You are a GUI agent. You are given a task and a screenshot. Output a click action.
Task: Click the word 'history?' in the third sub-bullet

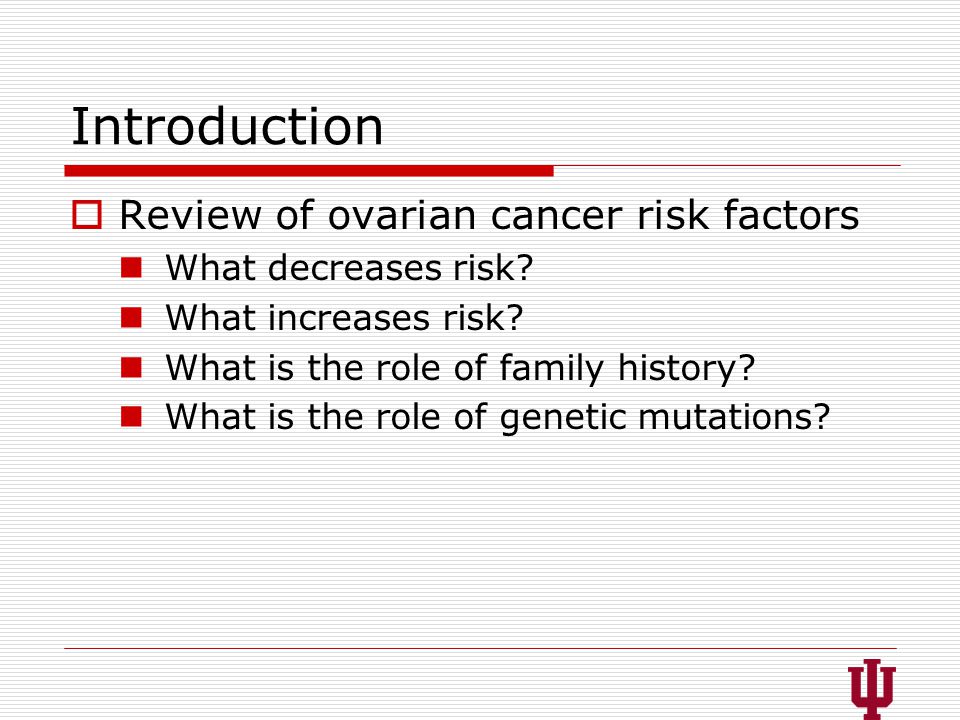tap(686, 369)
